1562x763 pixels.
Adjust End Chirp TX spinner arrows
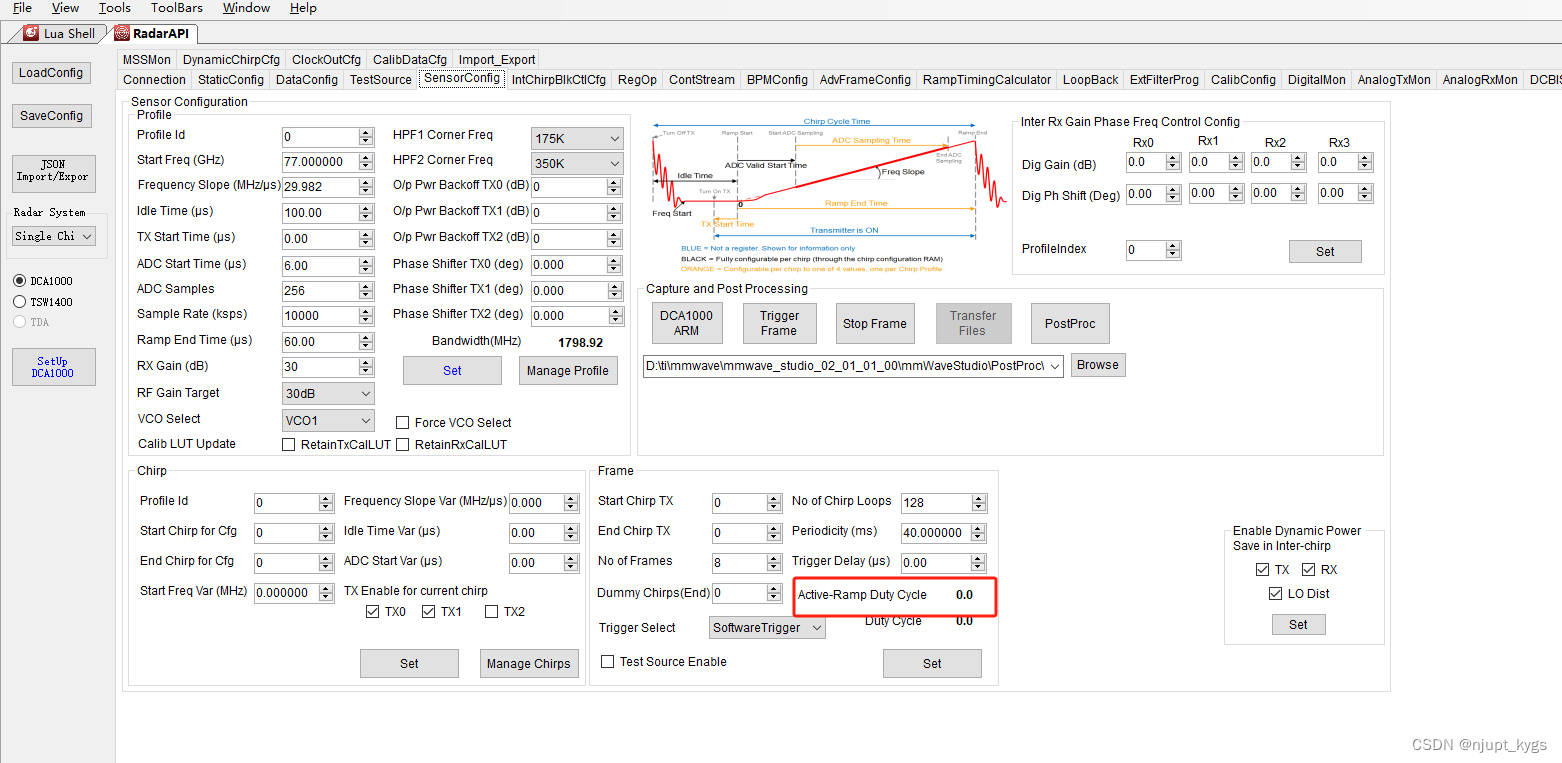click(774, 533)
